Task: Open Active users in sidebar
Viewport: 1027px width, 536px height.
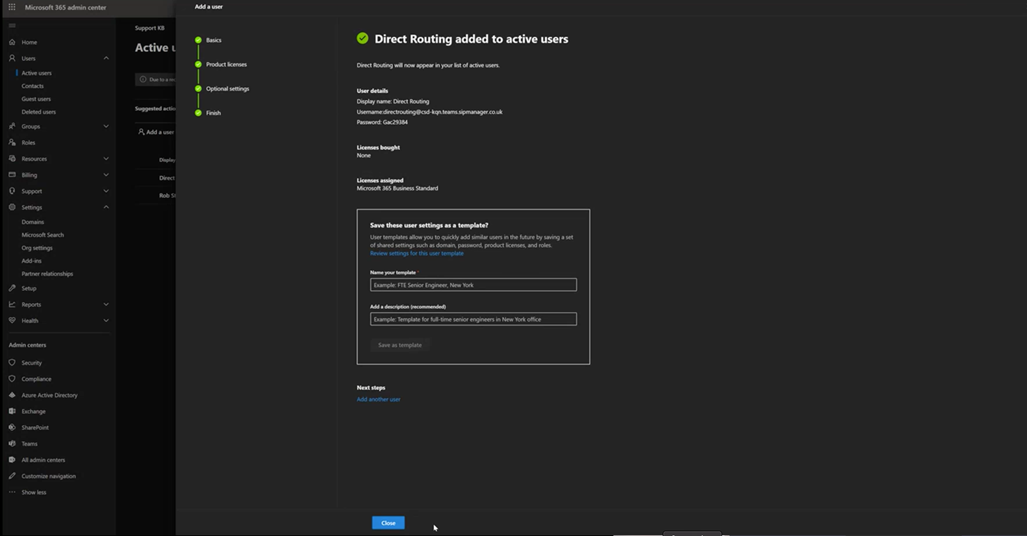Action: (x=37, y=73)
